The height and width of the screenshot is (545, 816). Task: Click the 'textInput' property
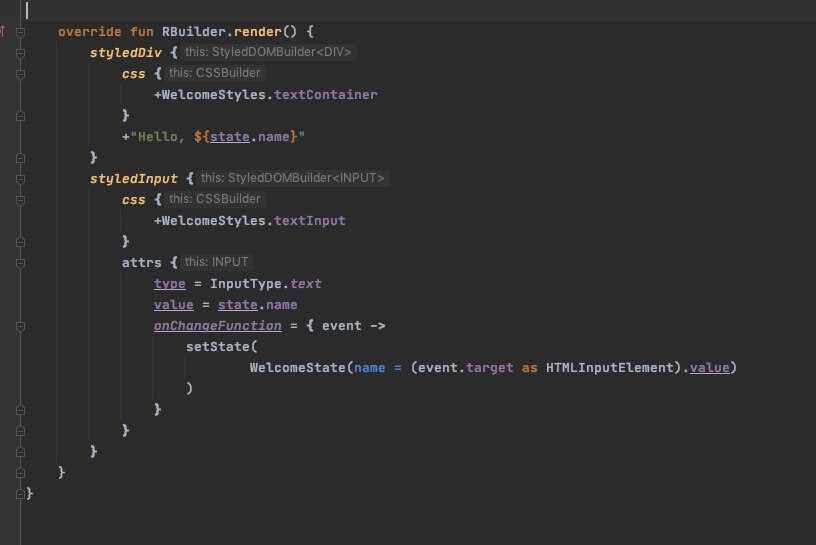[x=310, y=221]
